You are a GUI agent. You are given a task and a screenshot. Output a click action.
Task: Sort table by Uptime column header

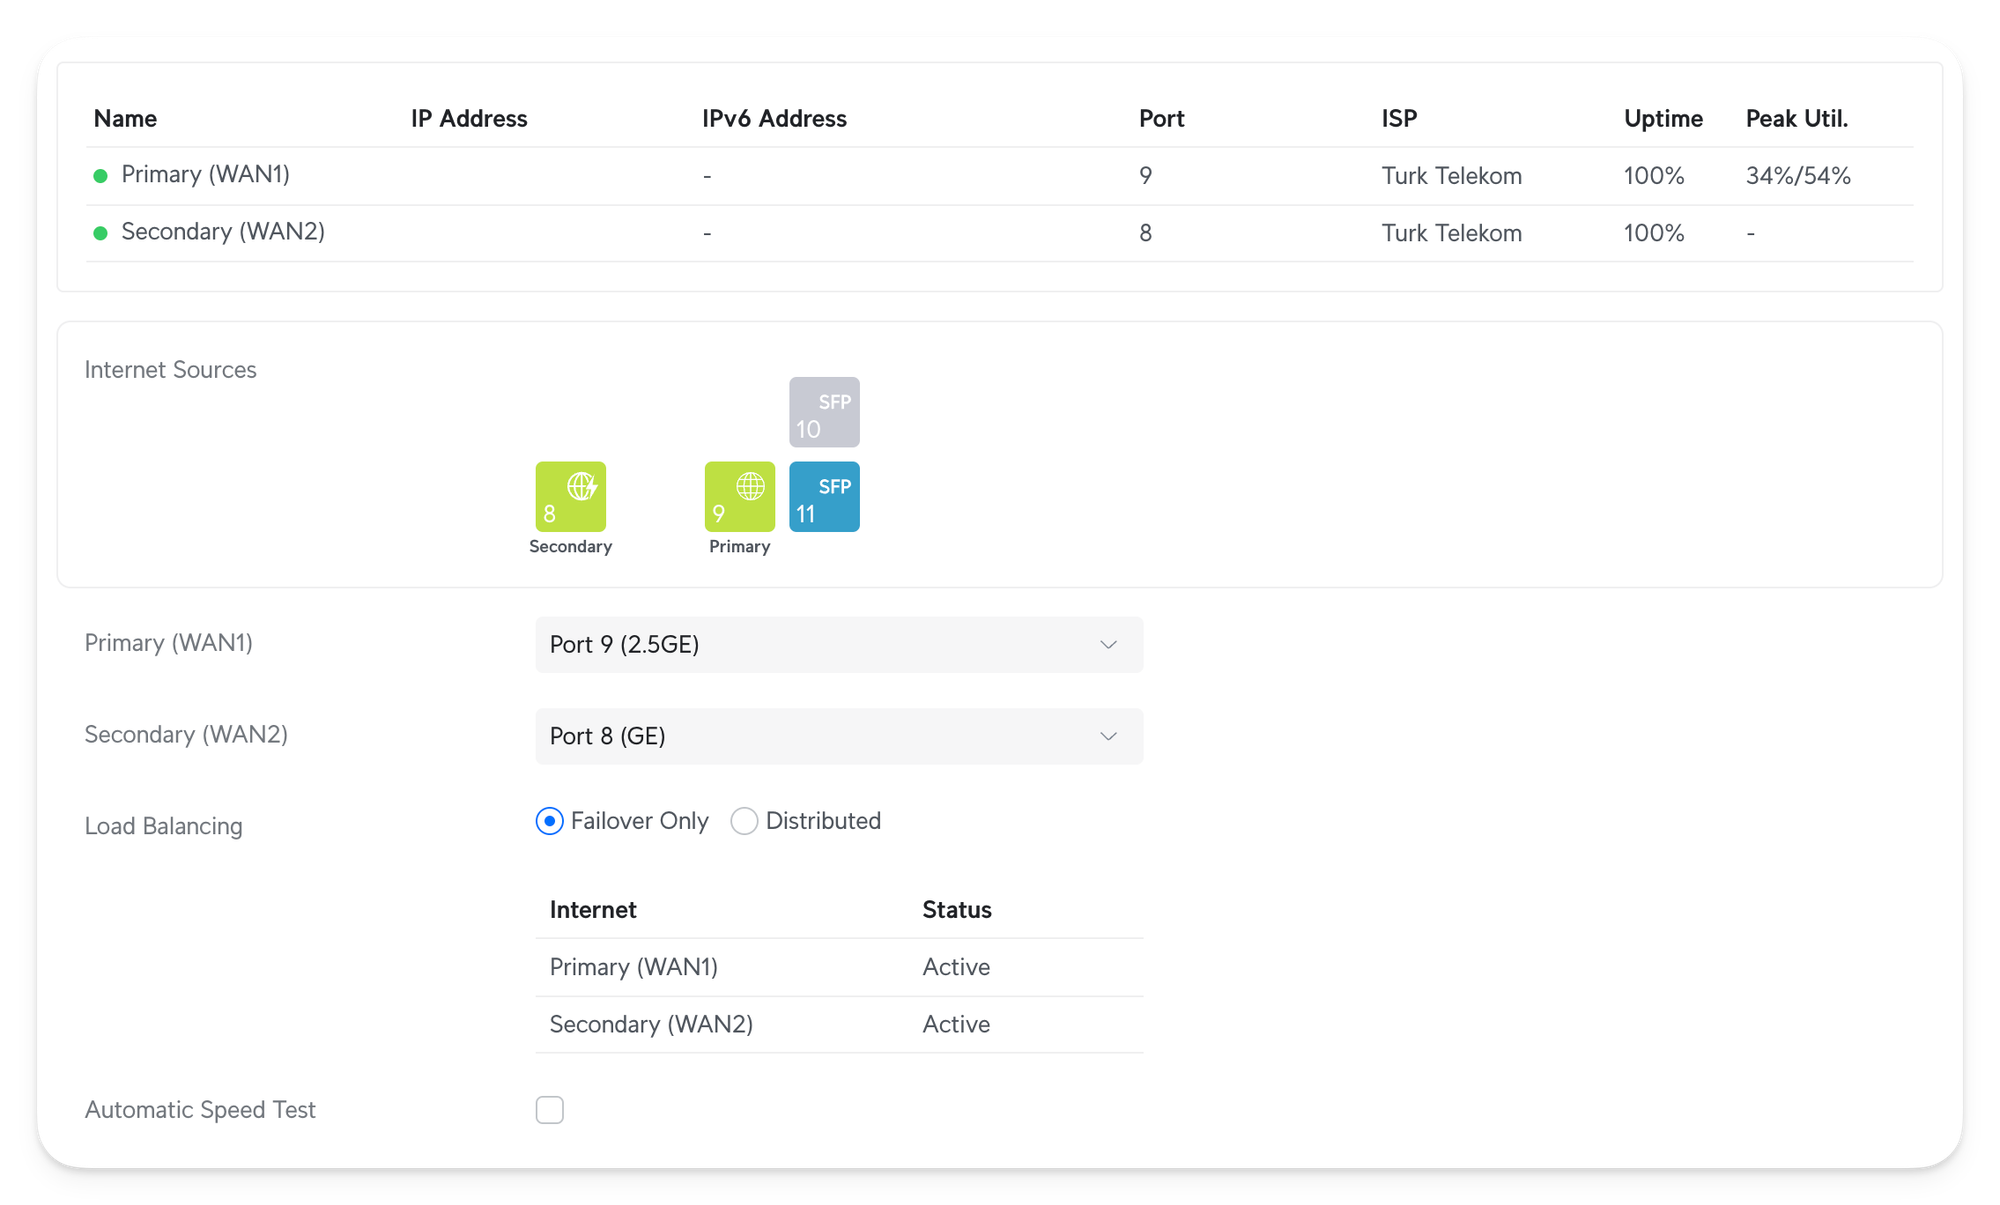pyautogui.click(x=1662, y=119)
